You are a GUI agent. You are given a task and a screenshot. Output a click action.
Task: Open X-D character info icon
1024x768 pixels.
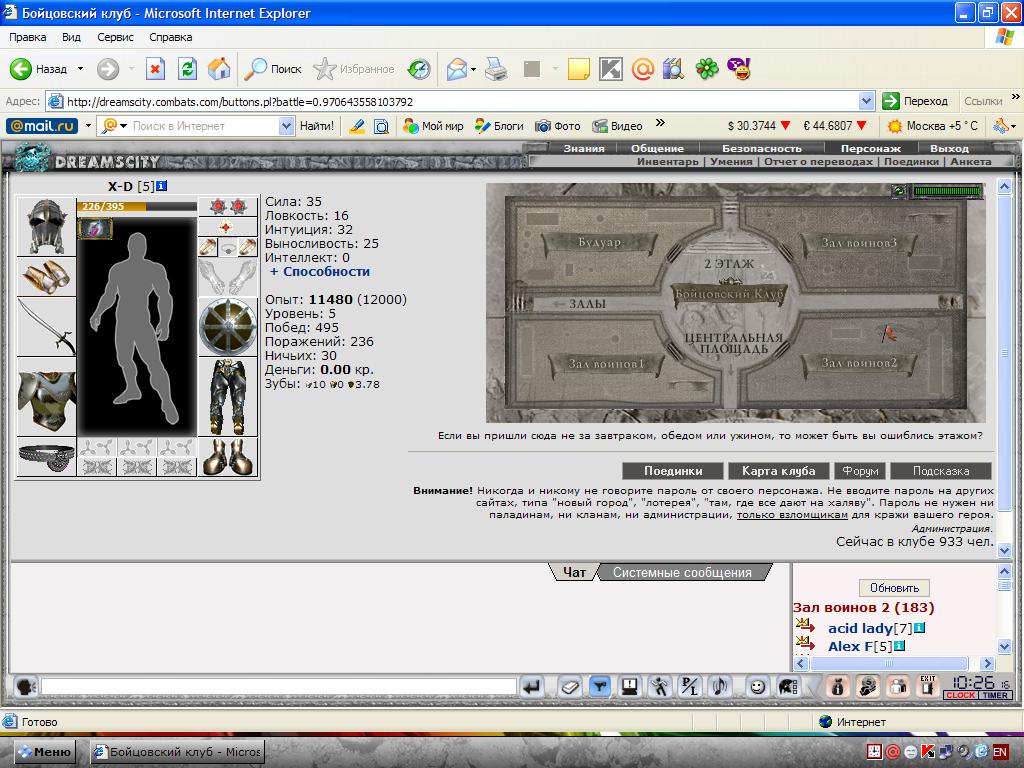pyautogui.click(x=161, y=186)
